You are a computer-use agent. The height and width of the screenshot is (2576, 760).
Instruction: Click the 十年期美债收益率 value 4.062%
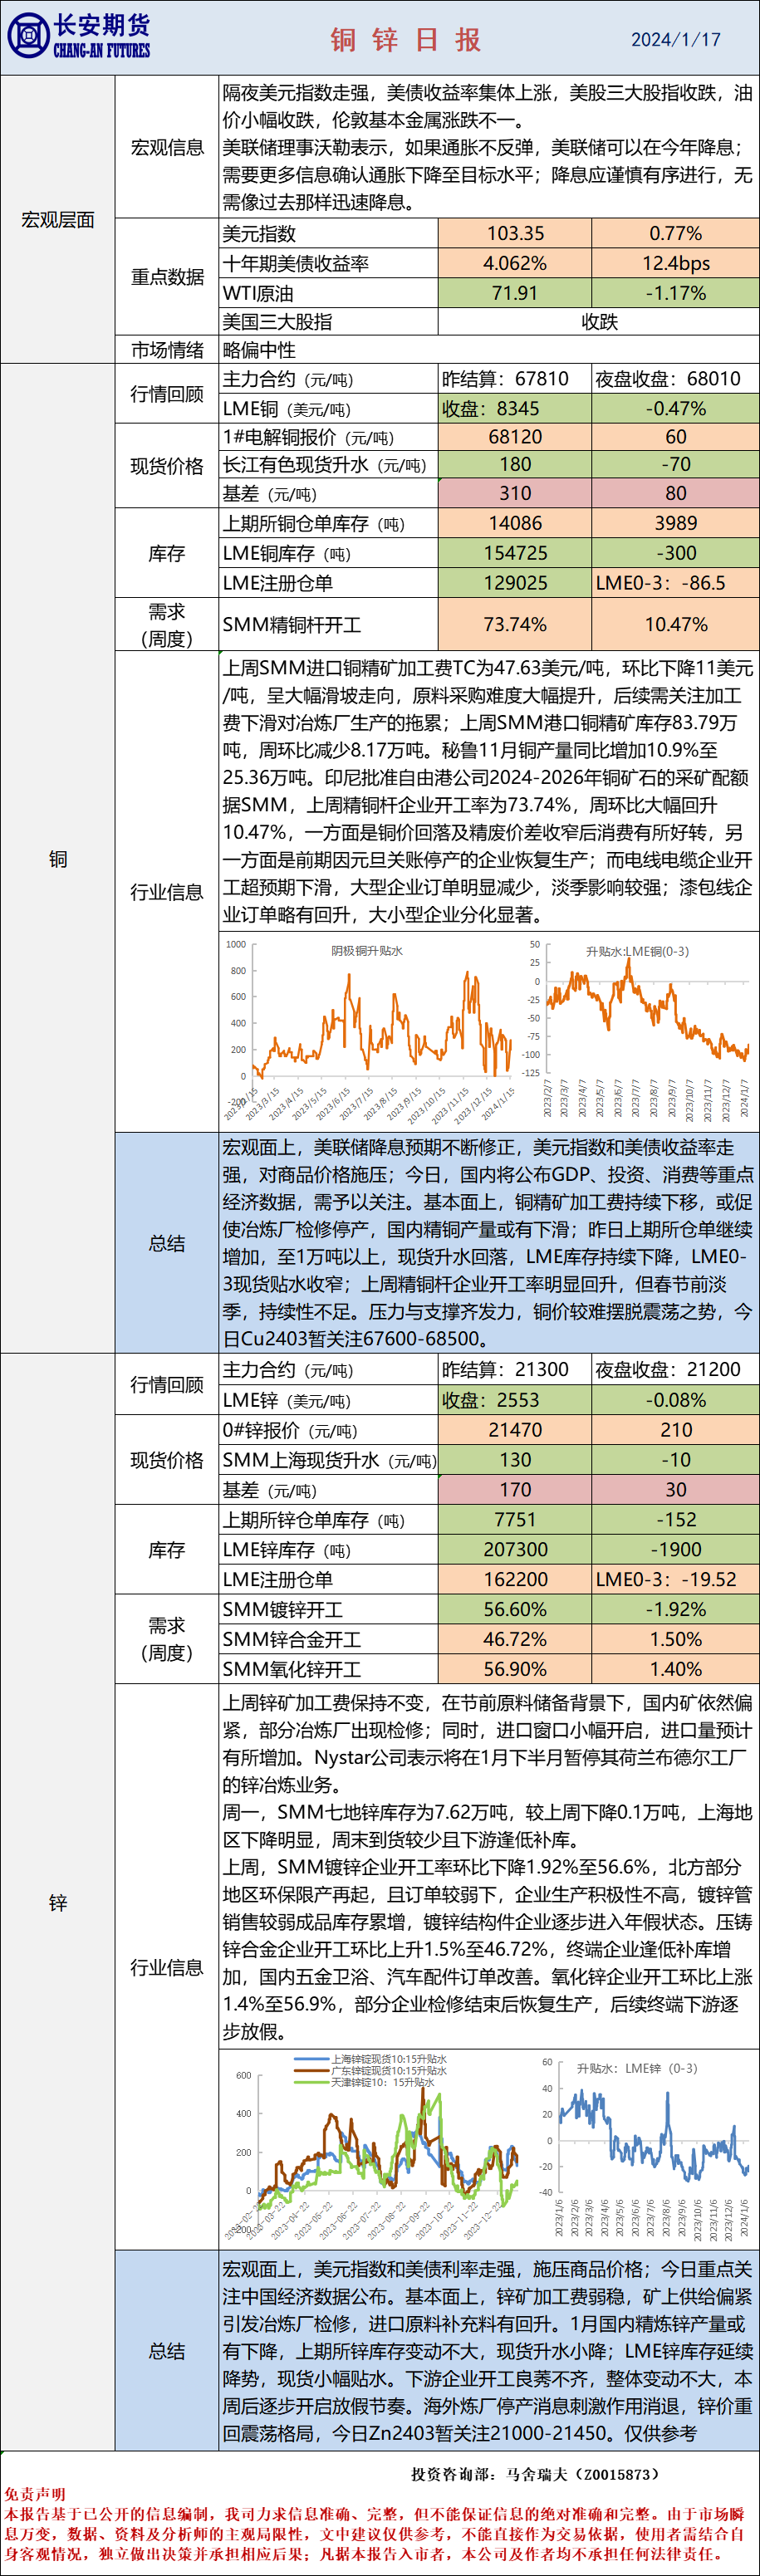point(515,263)
